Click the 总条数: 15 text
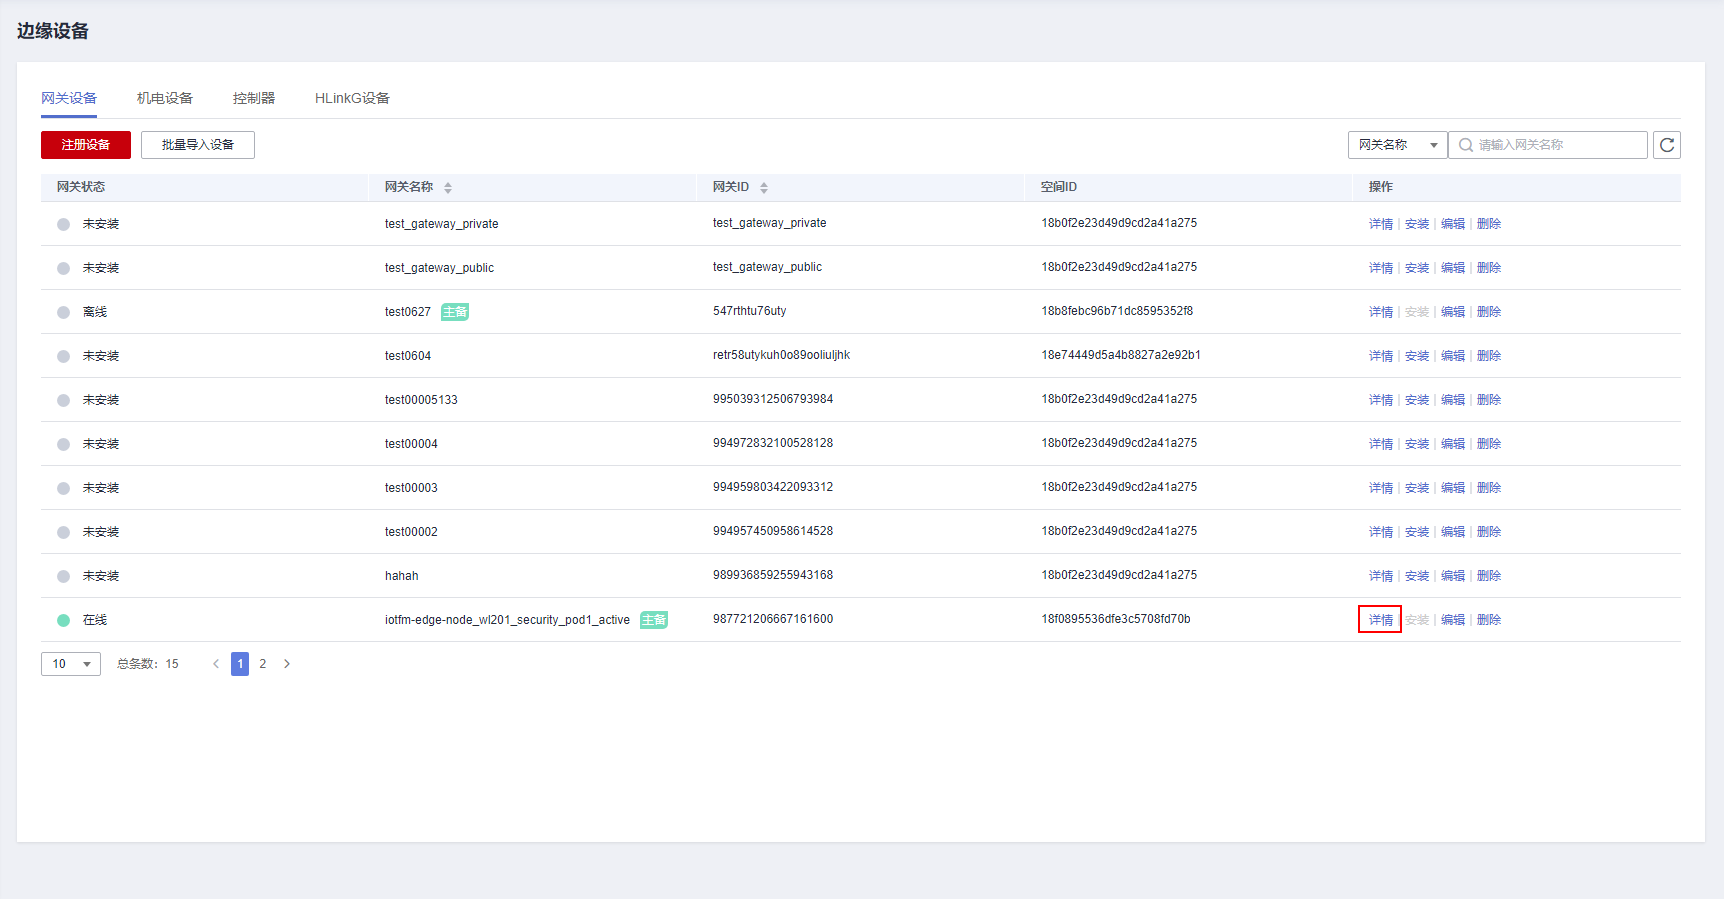The image size is (1724, 899). [x=148, y=664]
